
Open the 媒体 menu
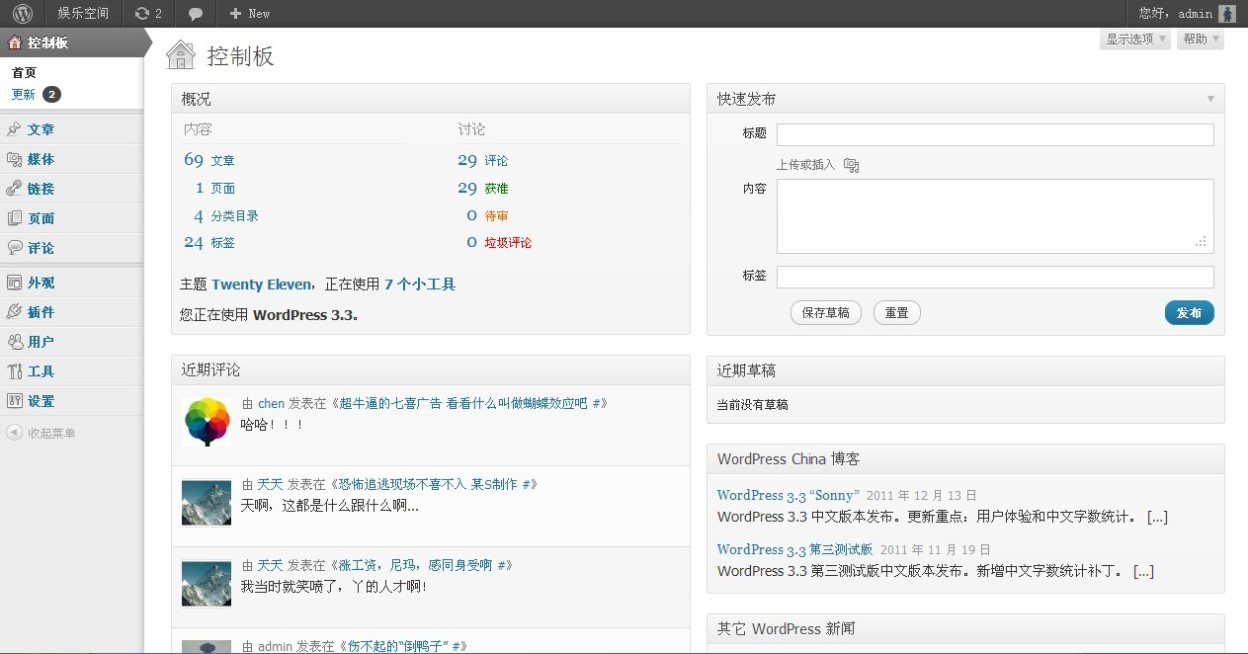pos(41,159)
